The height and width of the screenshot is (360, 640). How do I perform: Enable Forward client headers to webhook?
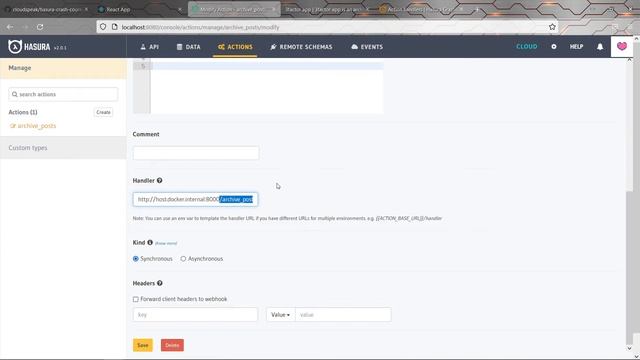[x=136, y=299]
